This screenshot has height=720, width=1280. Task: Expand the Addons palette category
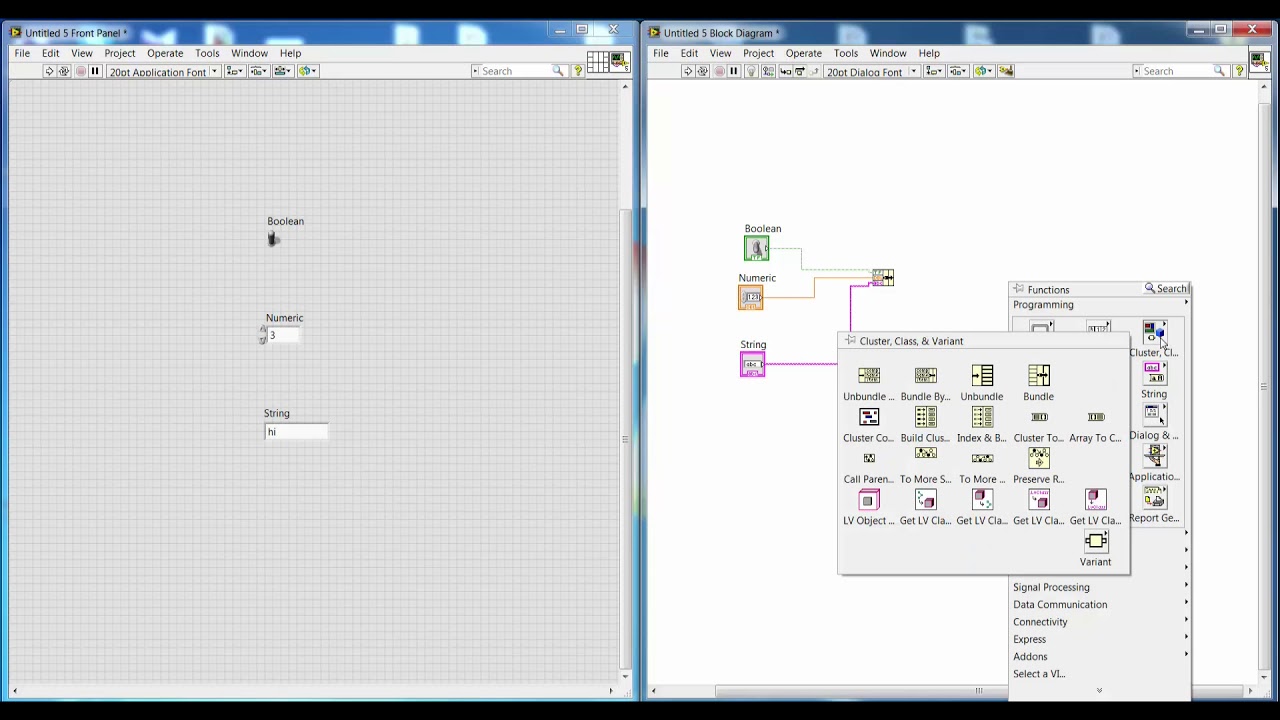coord(1100,657)
